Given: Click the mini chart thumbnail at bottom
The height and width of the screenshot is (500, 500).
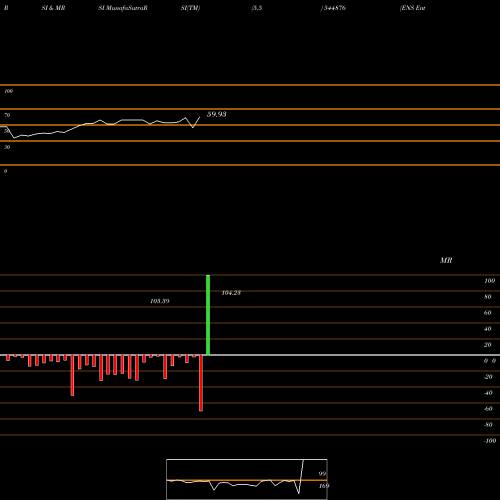Looking at the screenshot, I should (x=247, y=479).
